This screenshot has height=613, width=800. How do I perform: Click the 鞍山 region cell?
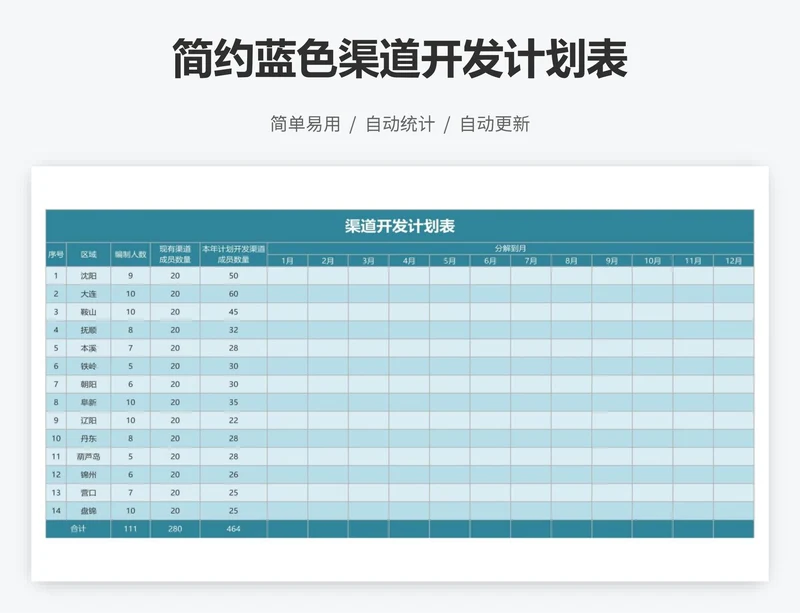point(88,312)
